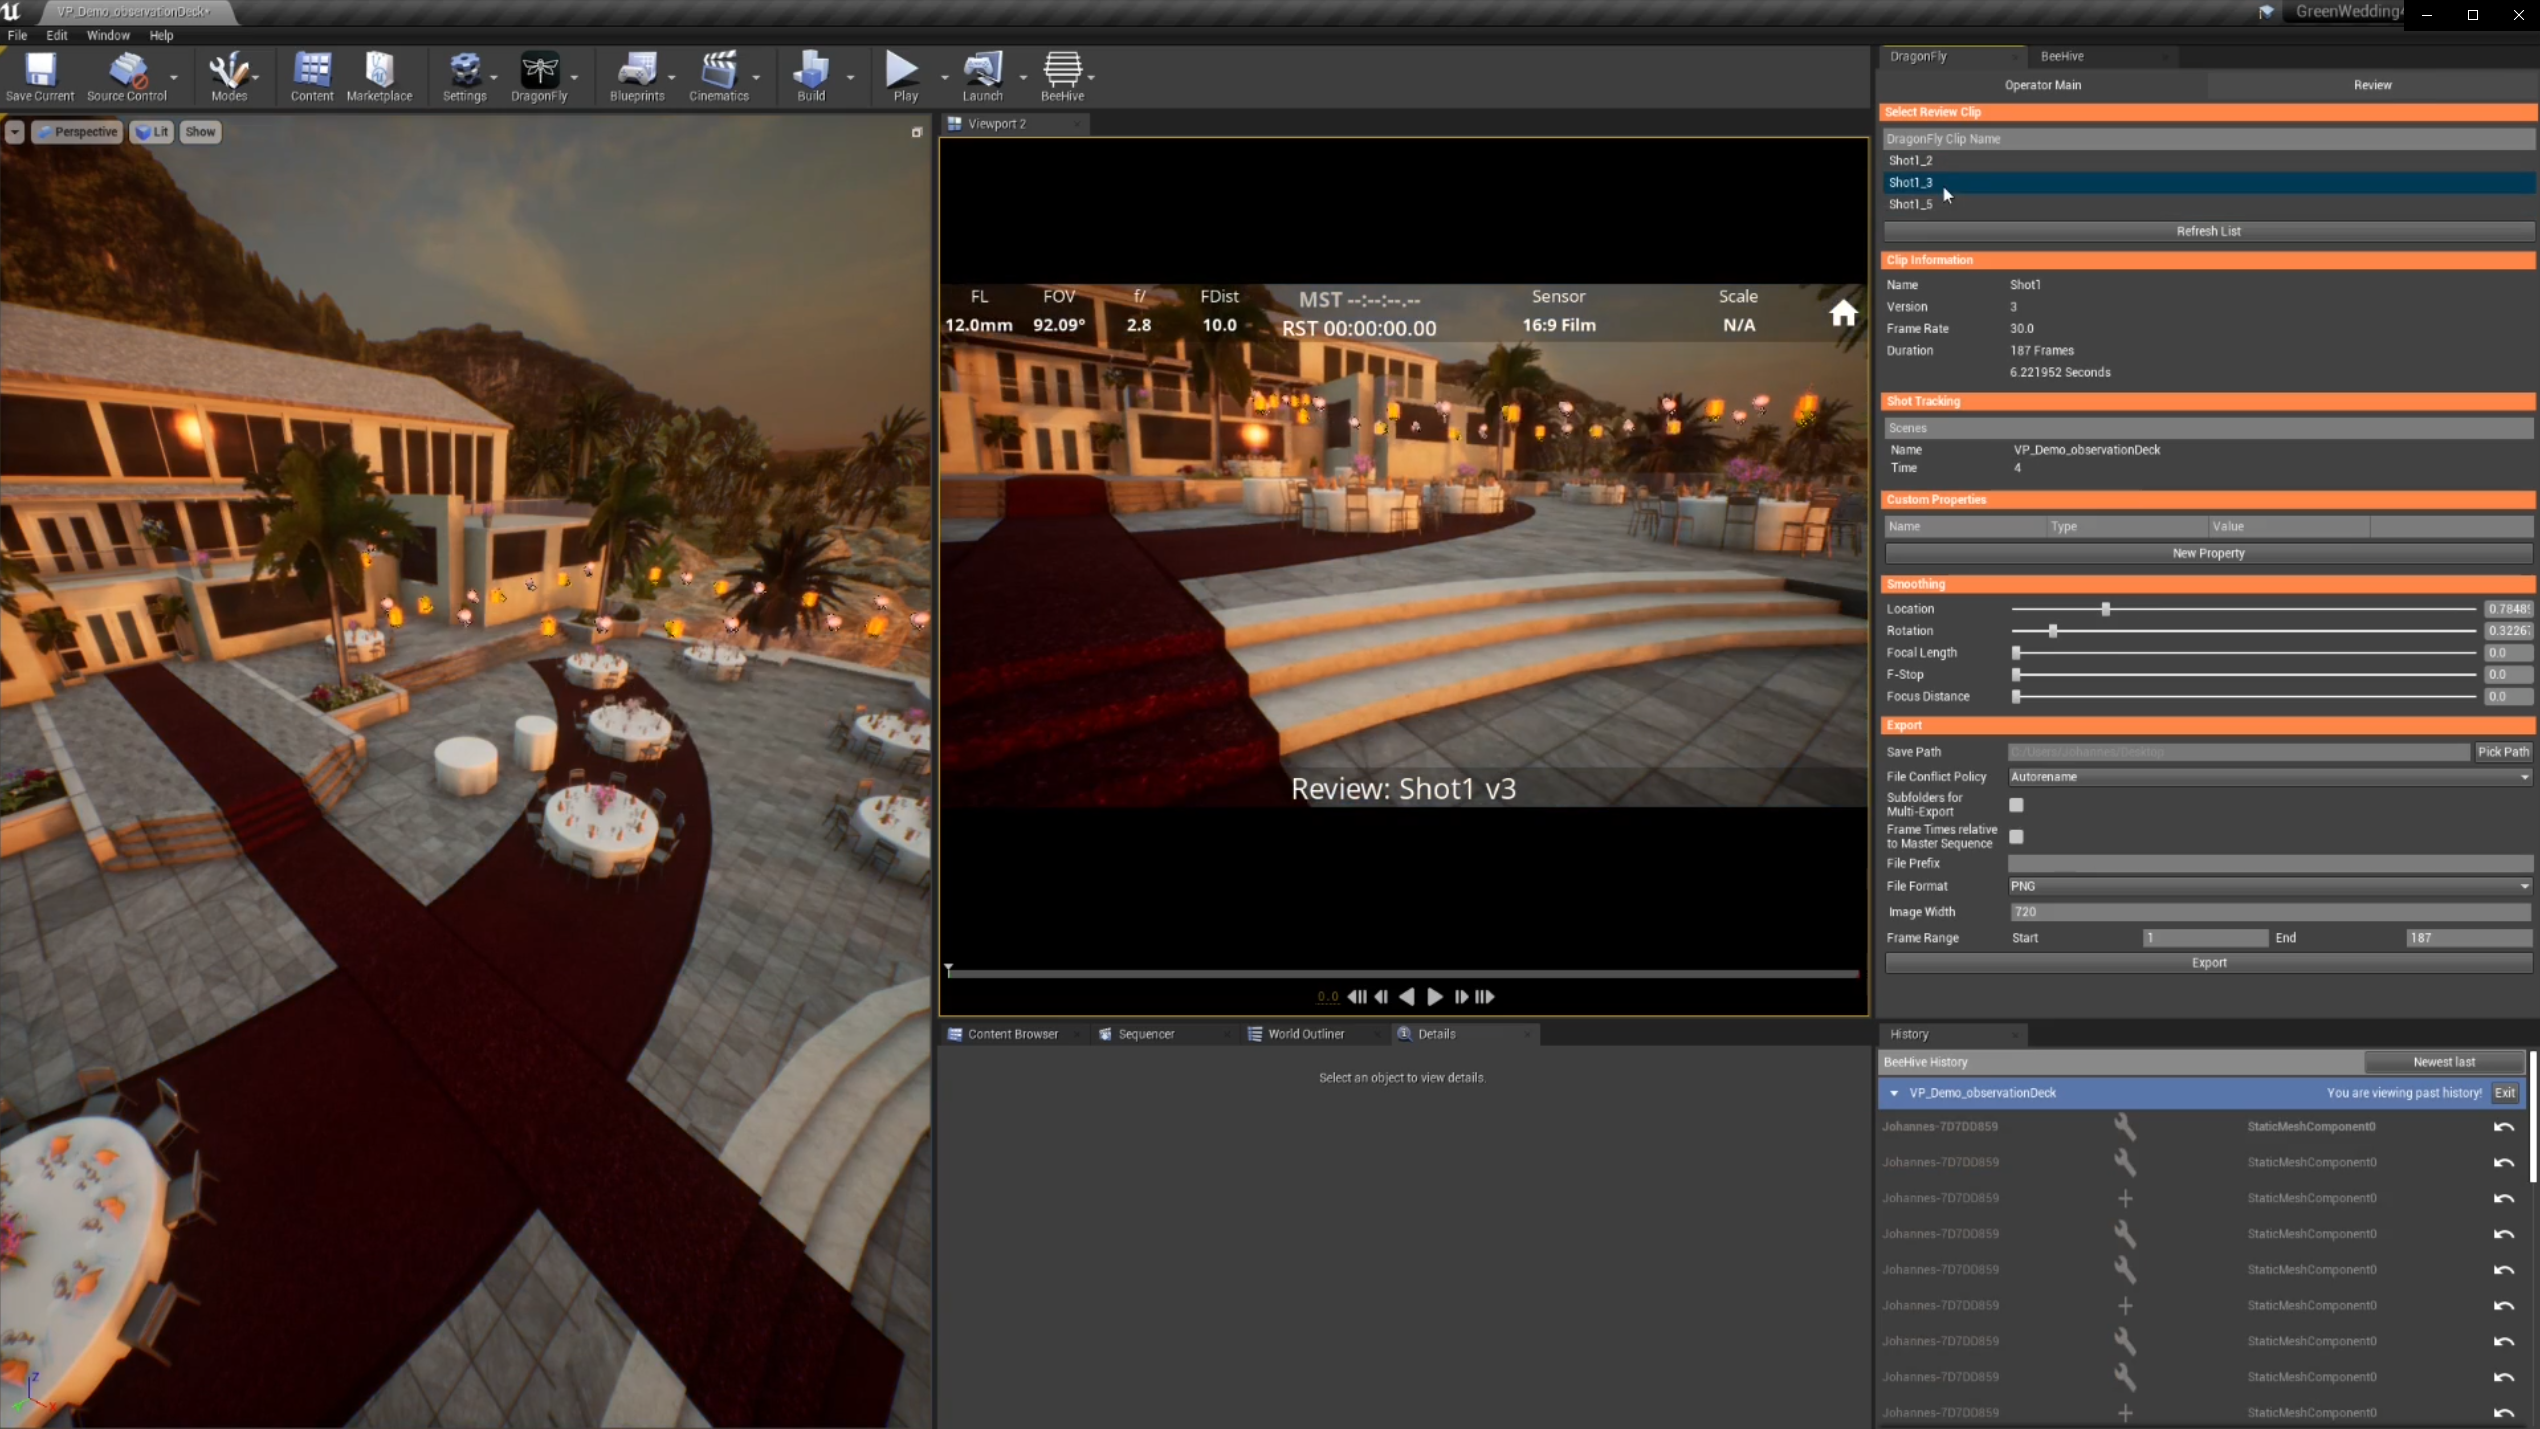2540x1429 pixels.
Task: Open the Help menu
Action: (161, 35)
